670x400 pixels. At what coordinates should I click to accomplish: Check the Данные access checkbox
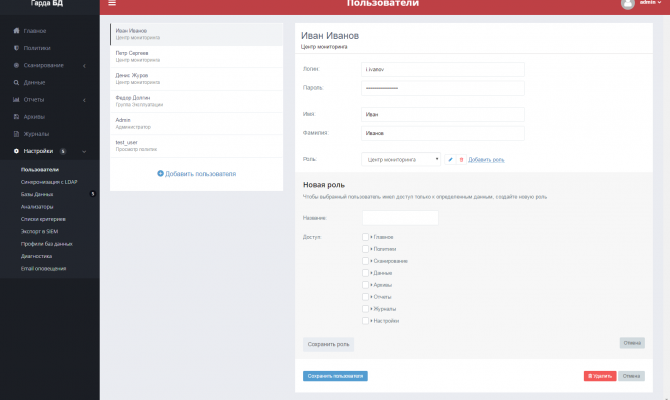click(365, 273)
